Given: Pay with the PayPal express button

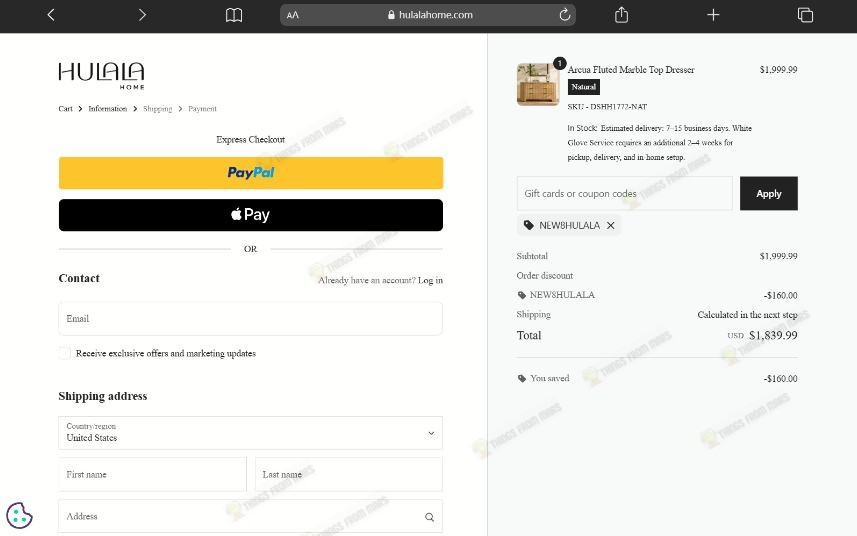Looking at the screenshot, I should [x=251, y=173].
